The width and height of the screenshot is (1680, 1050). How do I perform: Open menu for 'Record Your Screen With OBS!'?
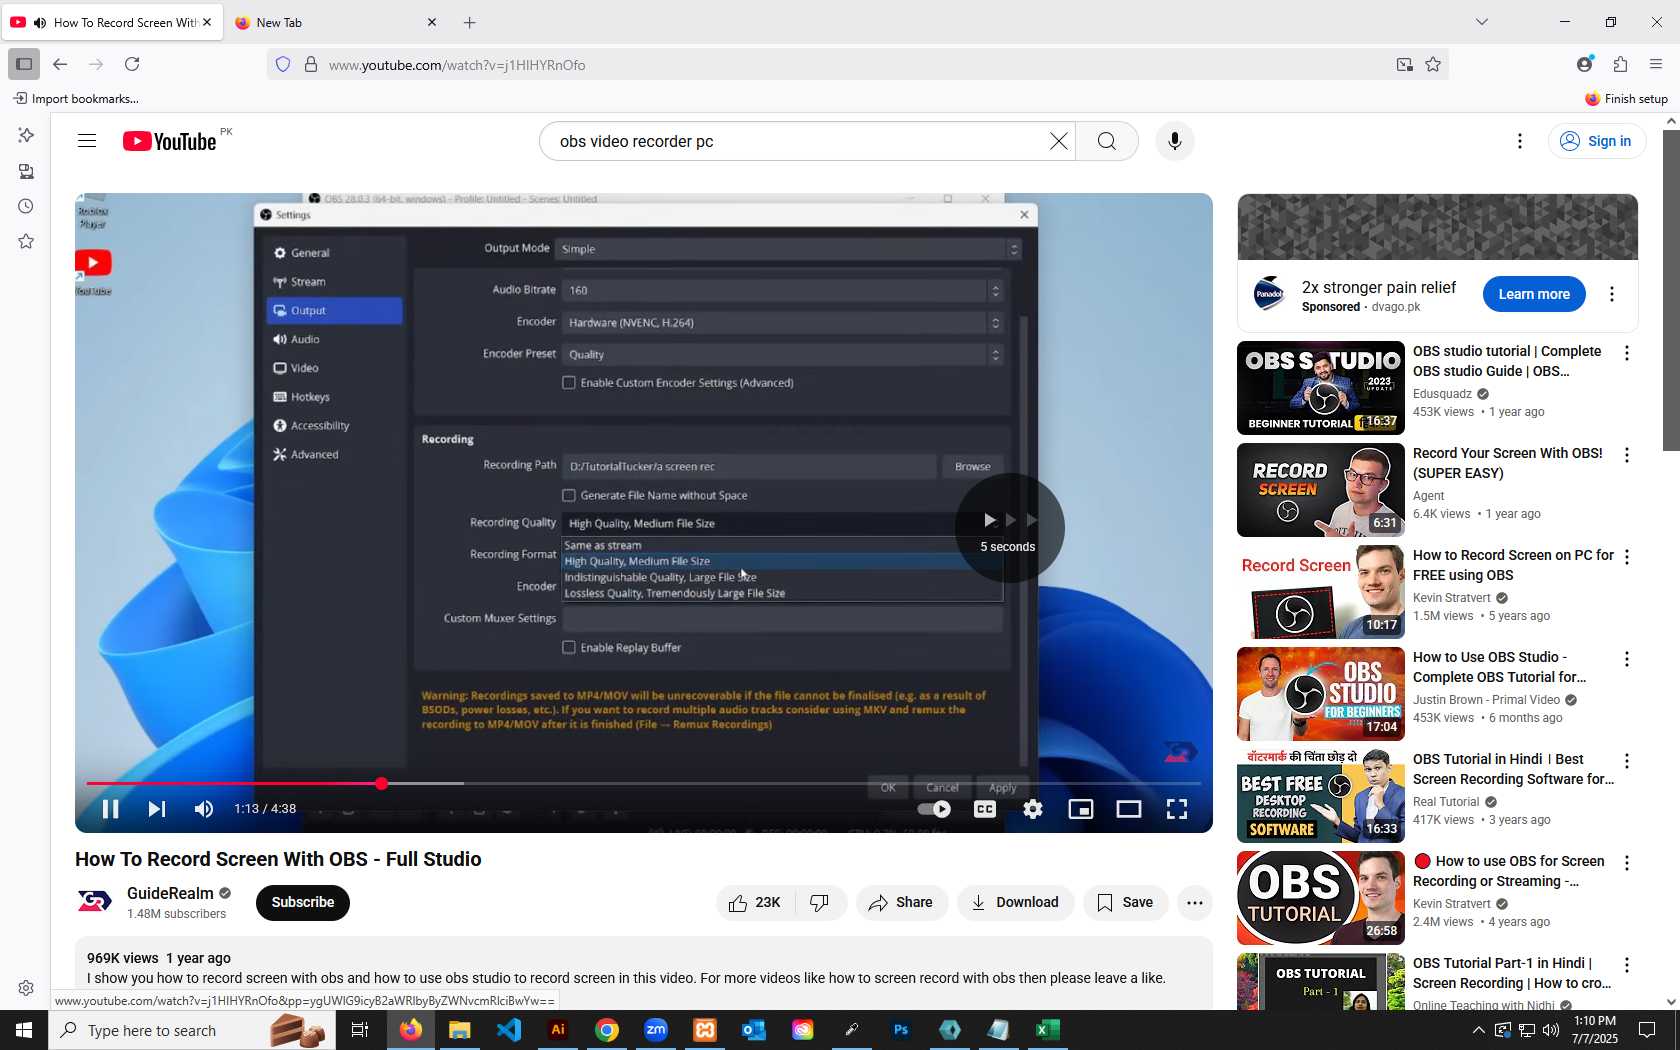click(x=1627, y=455)
